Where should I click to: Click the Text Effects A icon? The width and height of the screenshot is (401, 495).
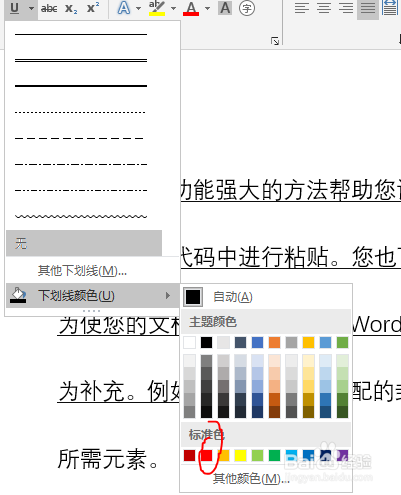(124, 8)
